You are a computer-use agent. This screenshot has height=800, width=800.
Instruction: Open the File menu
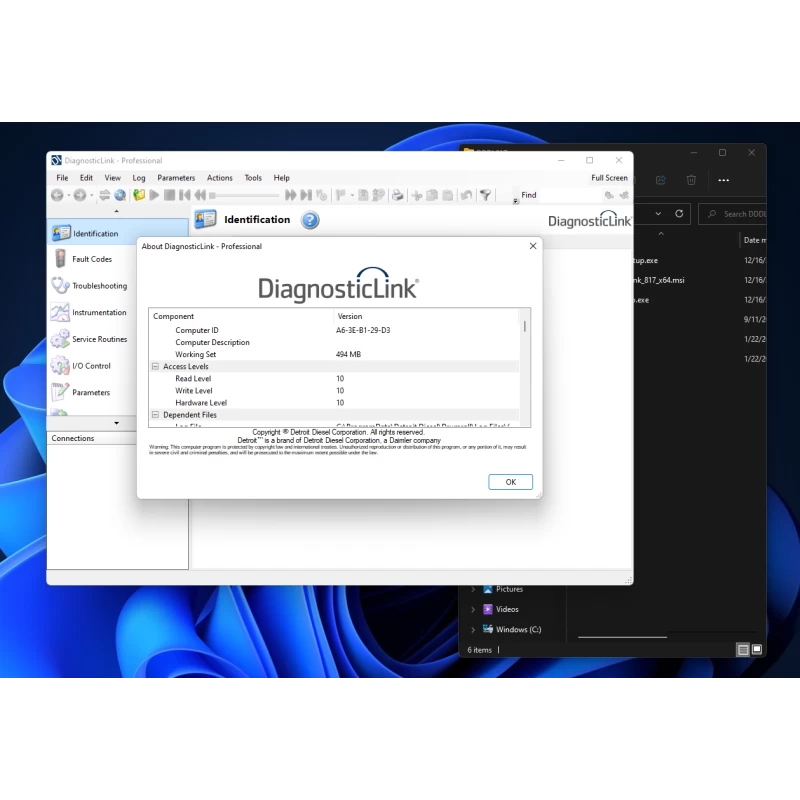(62, 178)
